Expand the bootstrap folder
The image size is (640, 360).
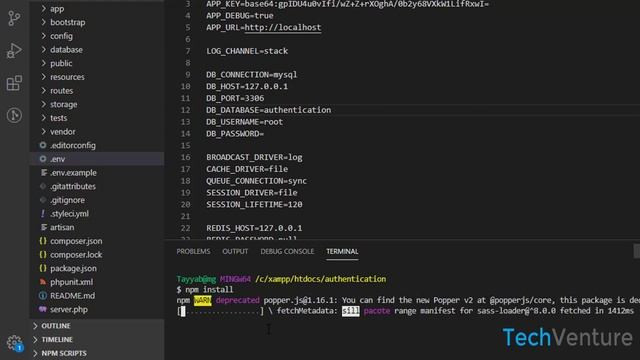tap(44, 22)
